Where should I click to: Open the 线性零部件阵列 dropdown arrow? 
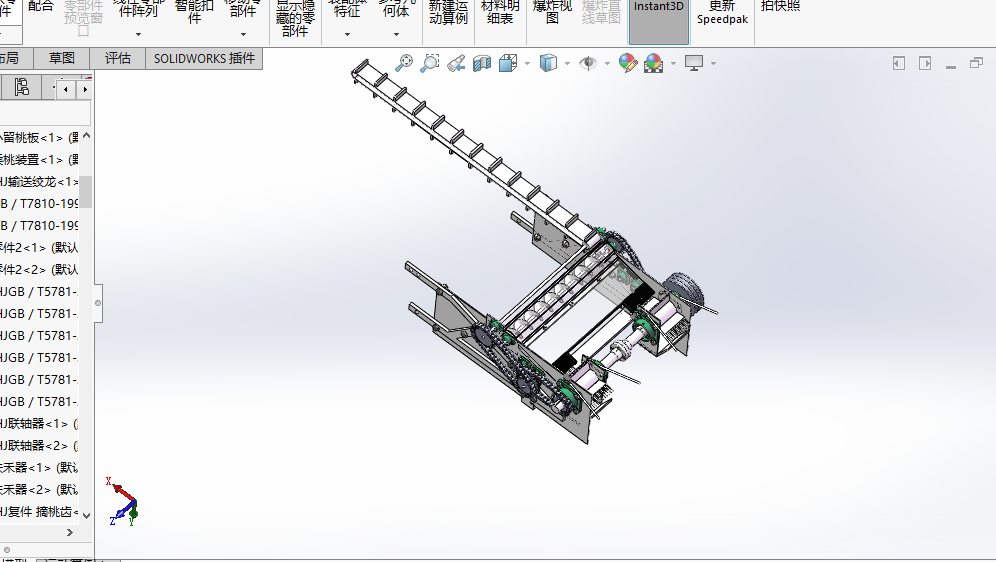(x=138, y=34)
